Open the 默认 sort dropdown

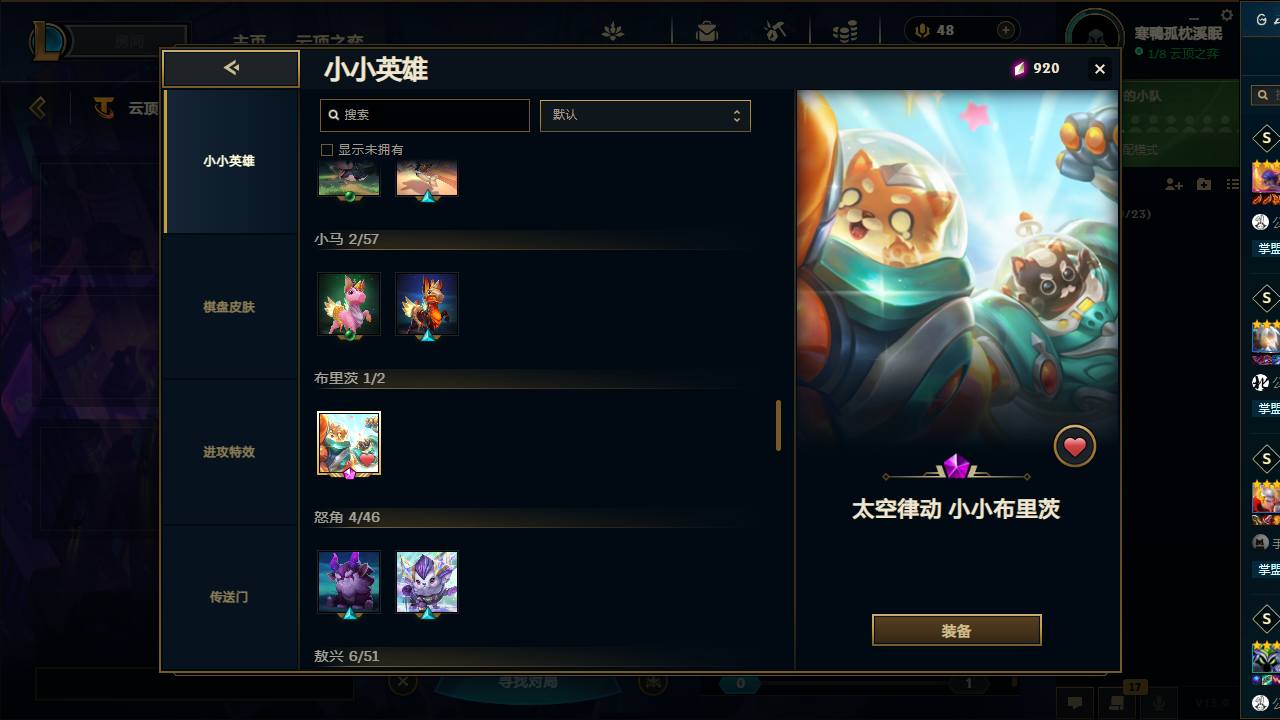(645, 115)
